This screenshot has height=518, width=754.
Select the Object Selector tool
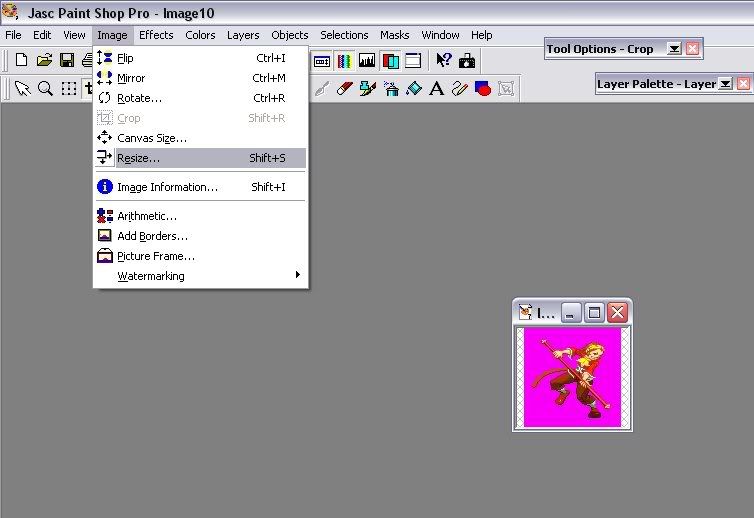click(506, 88)
